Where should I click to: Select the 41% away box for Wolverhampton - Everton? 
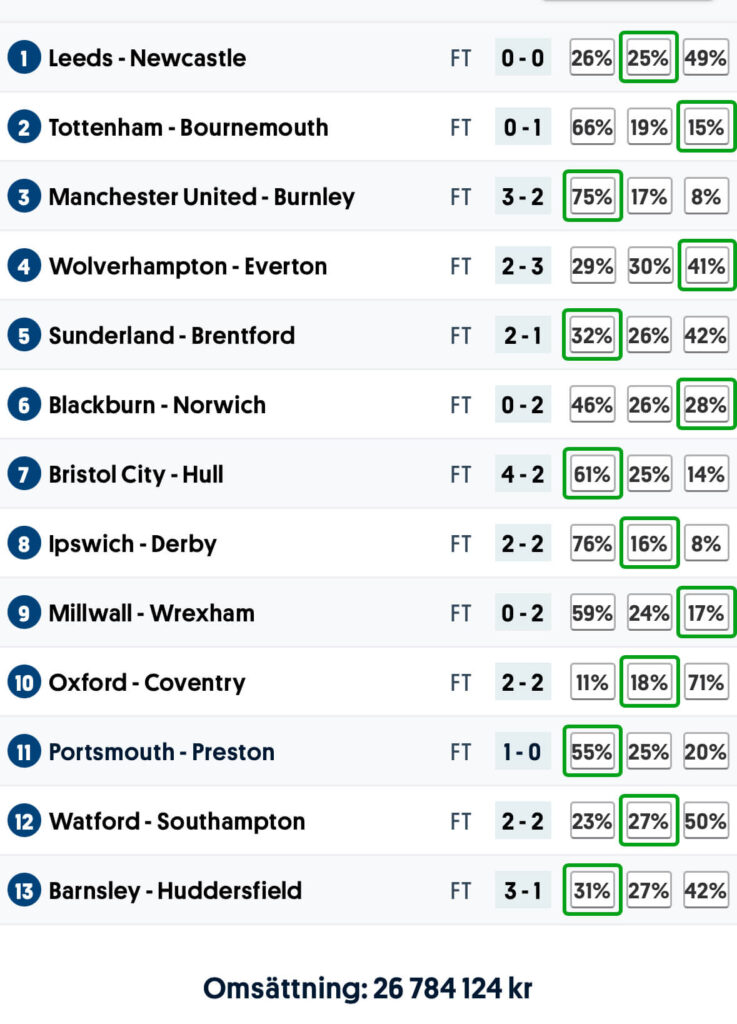click(705, 267)
